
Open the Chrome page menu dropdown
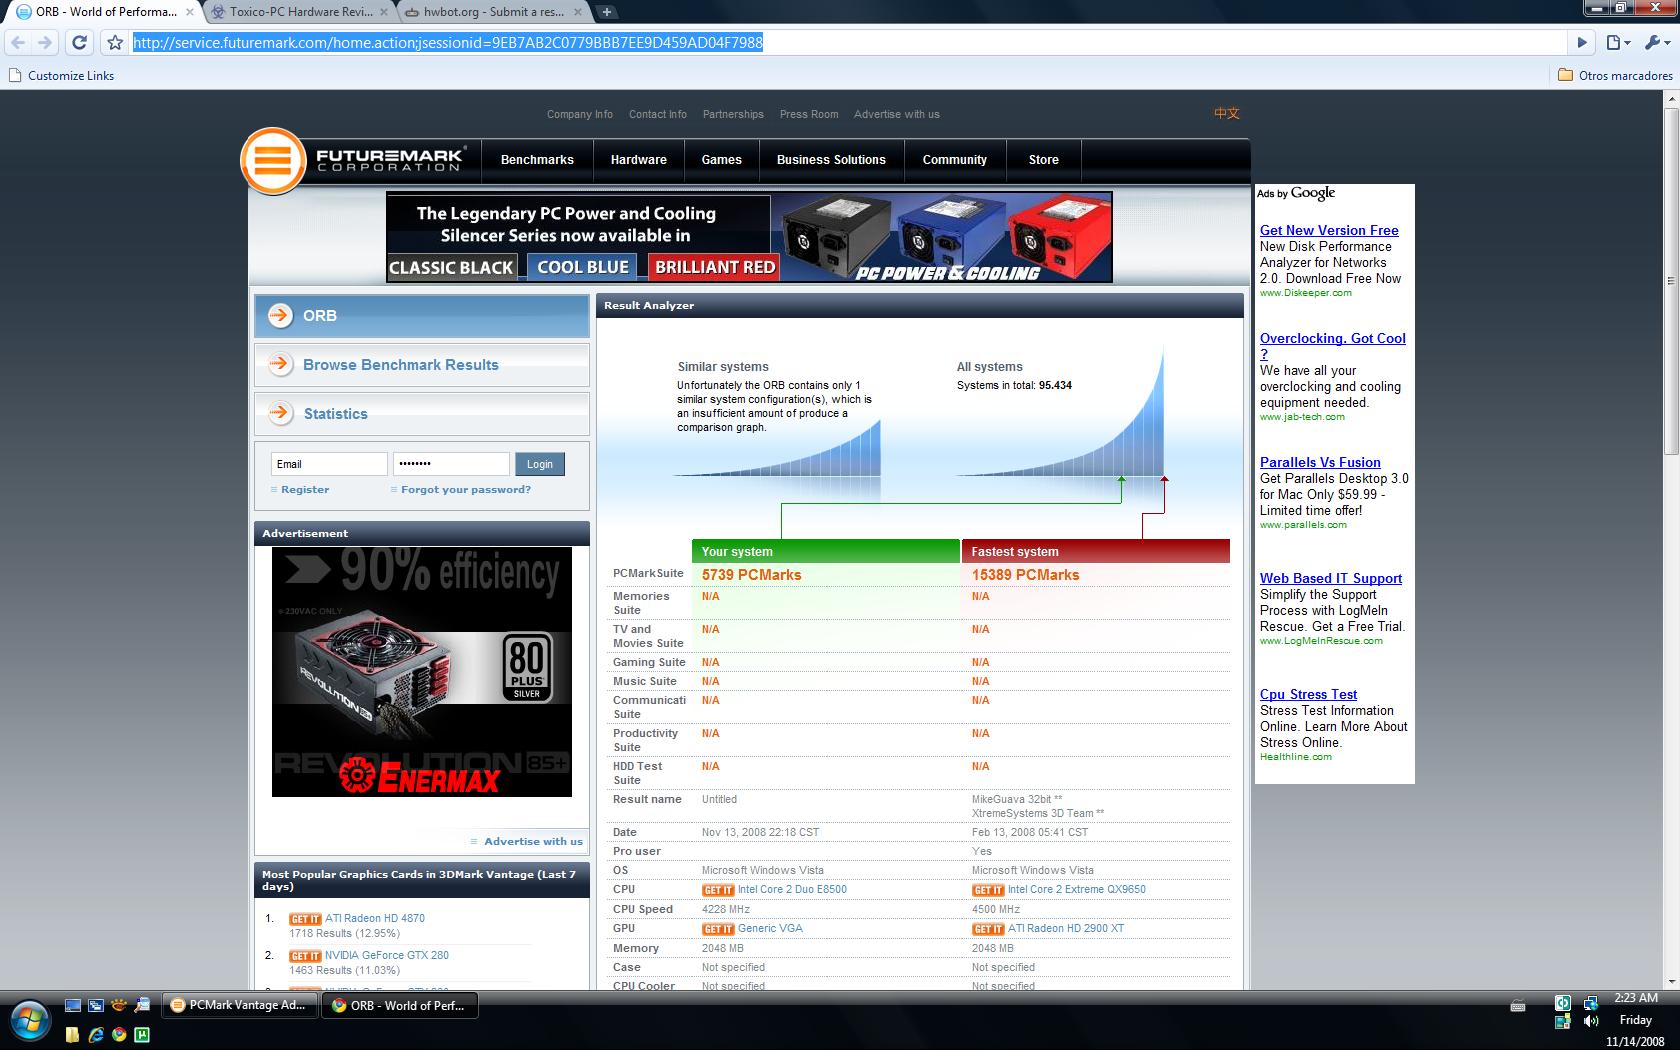pyautogui.click(x=1617, y=42)
